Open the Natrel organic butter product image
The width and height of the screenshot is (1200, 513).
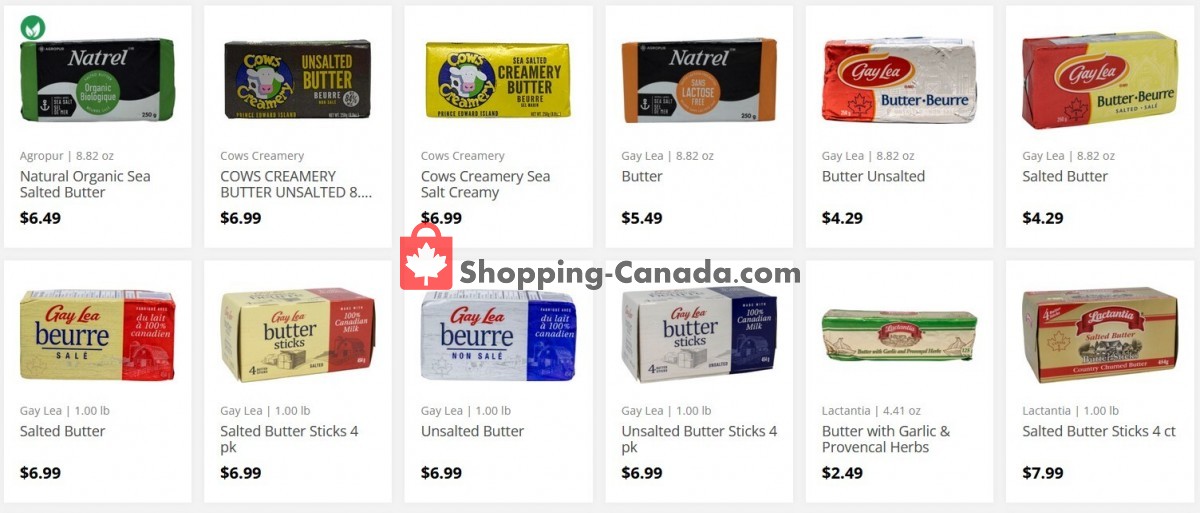click(x=97, y=80)
